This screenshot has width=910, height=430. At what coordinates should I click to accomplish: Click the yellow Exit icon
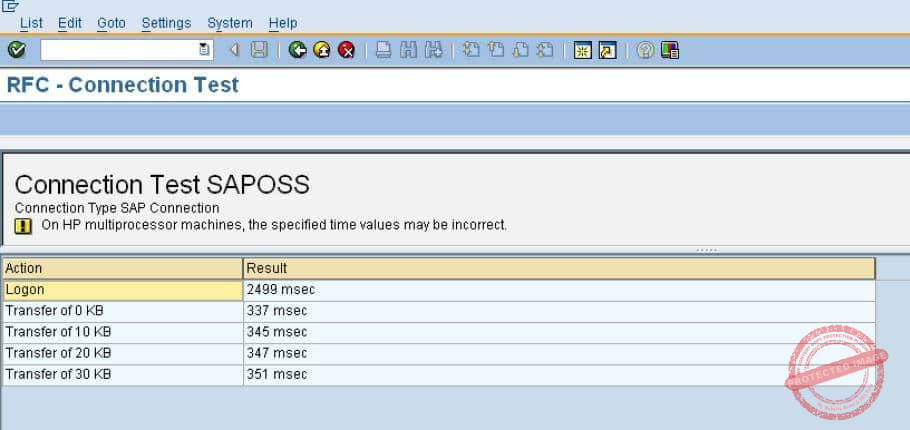click(322, 50)
